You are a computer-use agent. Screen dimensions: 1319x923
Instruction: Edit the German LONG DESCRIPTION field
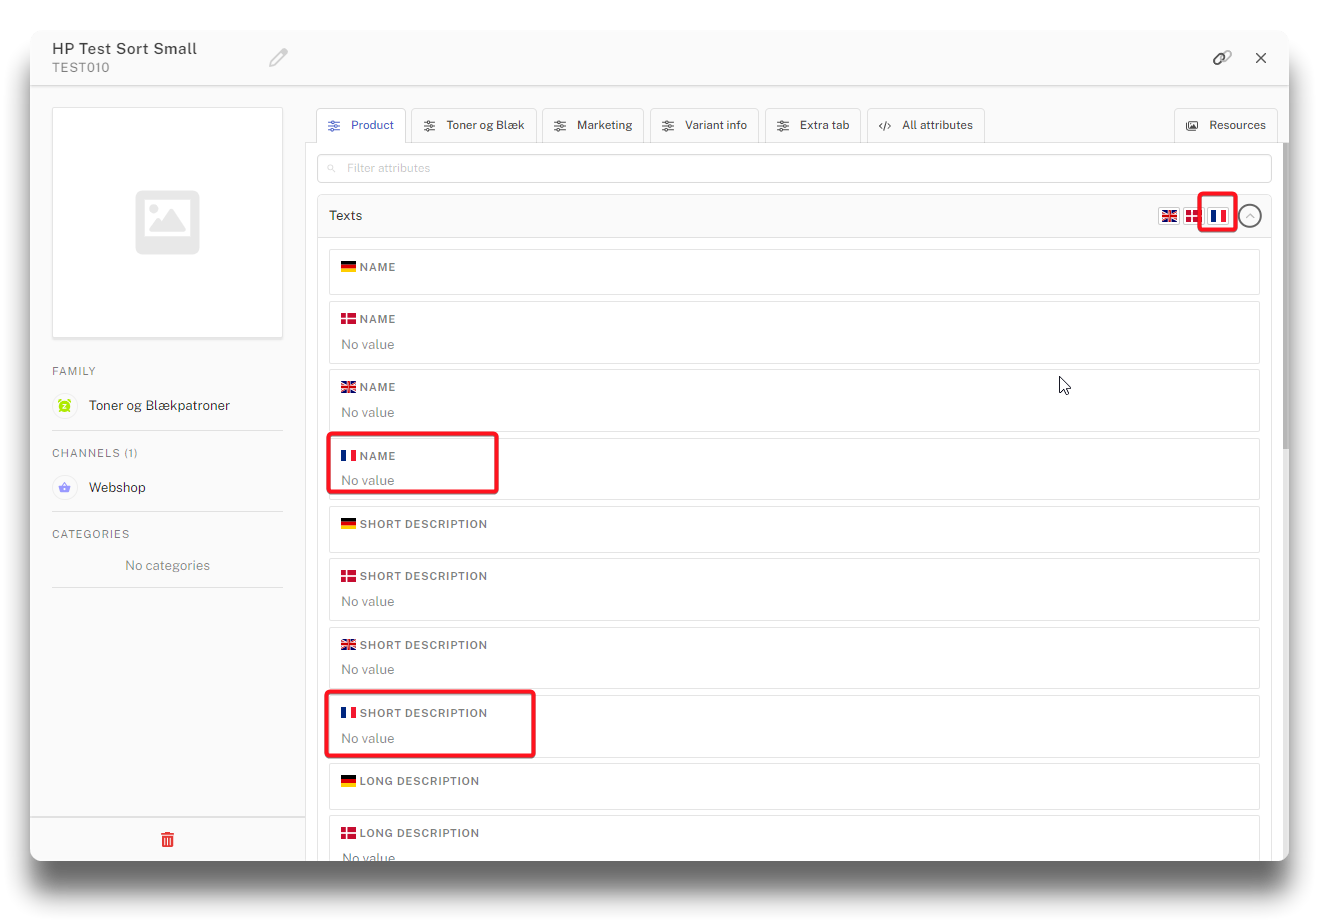tap(794, 786)
